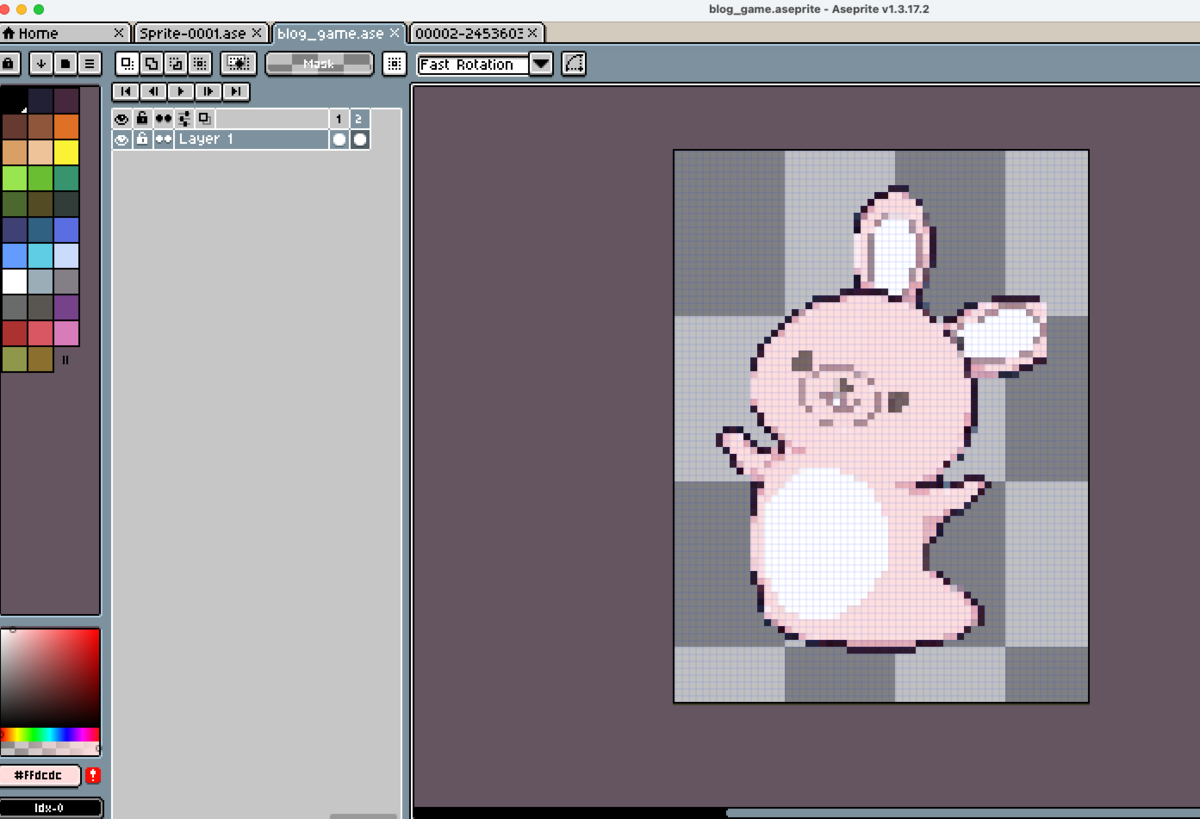Screen dimensions: 1200x819
Task: Pick the bright green palette swatch
Action: point(13,179)
